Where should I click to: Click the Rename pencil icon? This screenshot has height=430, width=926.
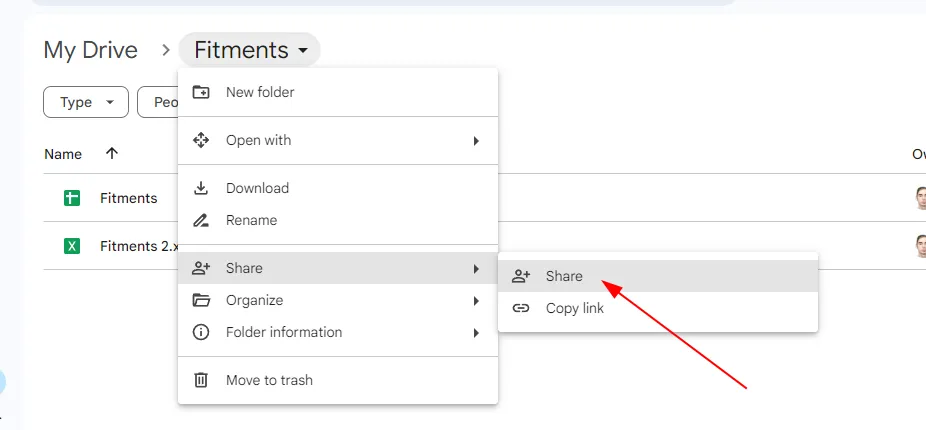pos(201,220)
